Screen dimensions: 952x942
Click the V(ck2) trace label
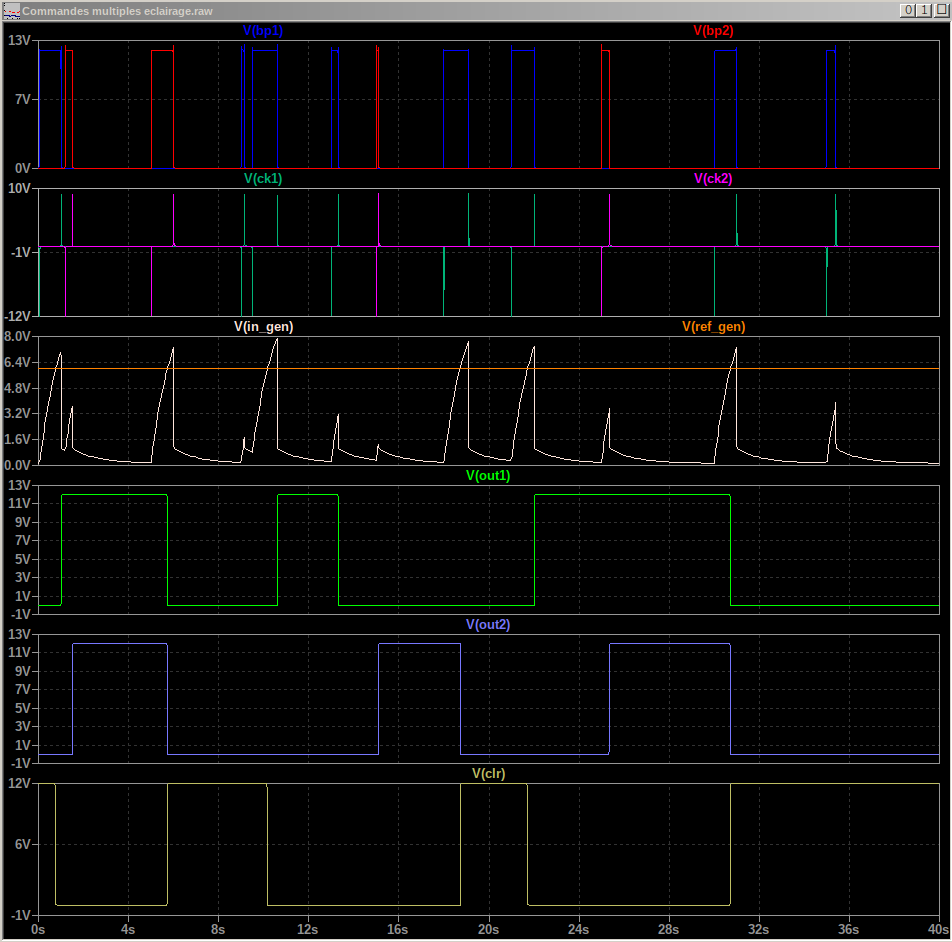(x=713, y=179)
